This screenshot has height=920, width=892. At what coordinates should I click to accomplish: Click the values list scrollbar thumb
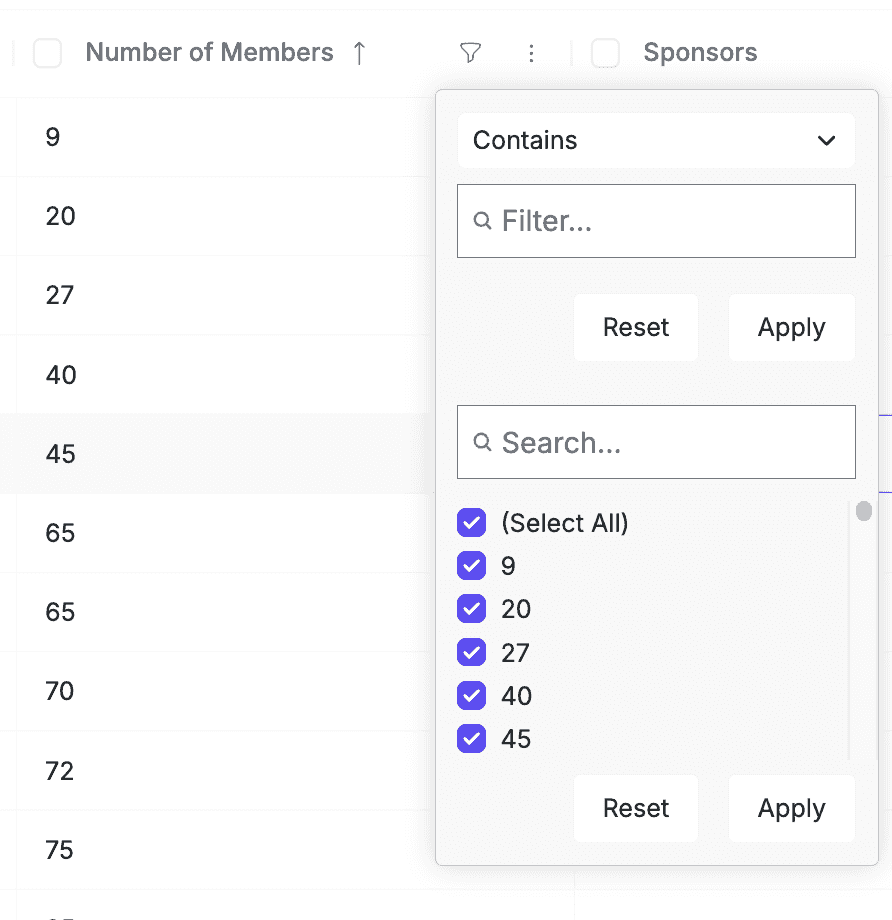tap(864, 512)
